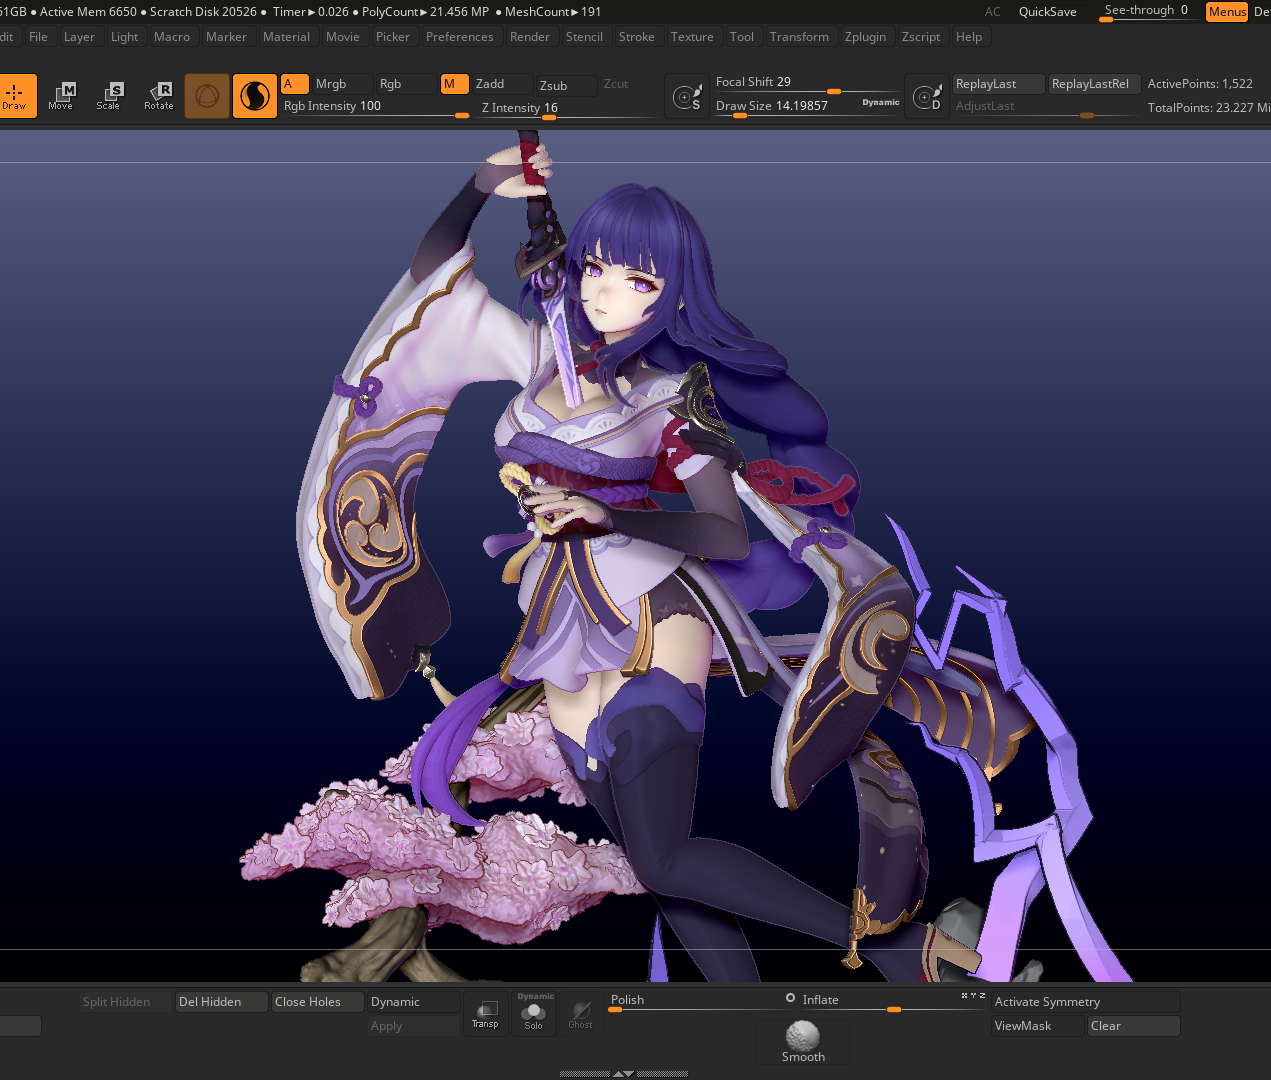The width and height of the screenshot is (1271, 1080).
Task: Open the Stroke menu
Action: click(x=637, y=37)
